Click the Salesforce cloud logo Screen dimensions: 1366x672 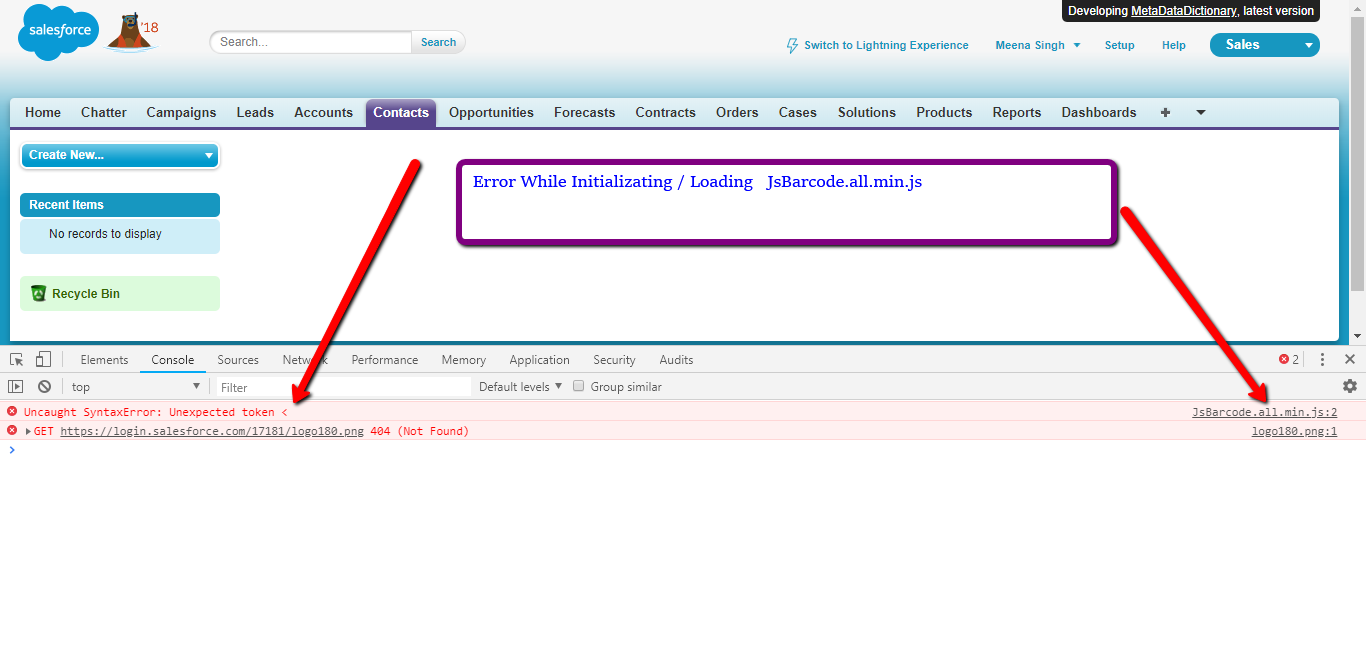click(x=58, y=31)
